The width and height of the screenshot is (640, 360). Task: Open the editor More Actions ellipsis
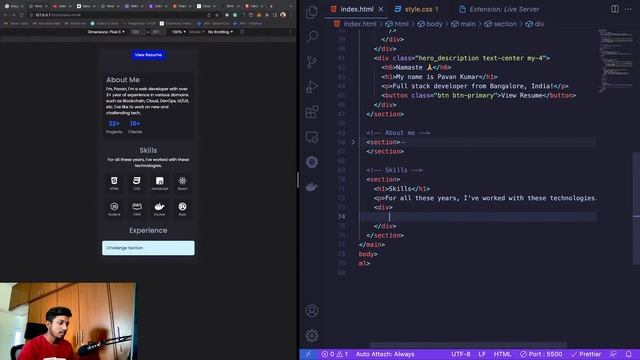[628, 9]
